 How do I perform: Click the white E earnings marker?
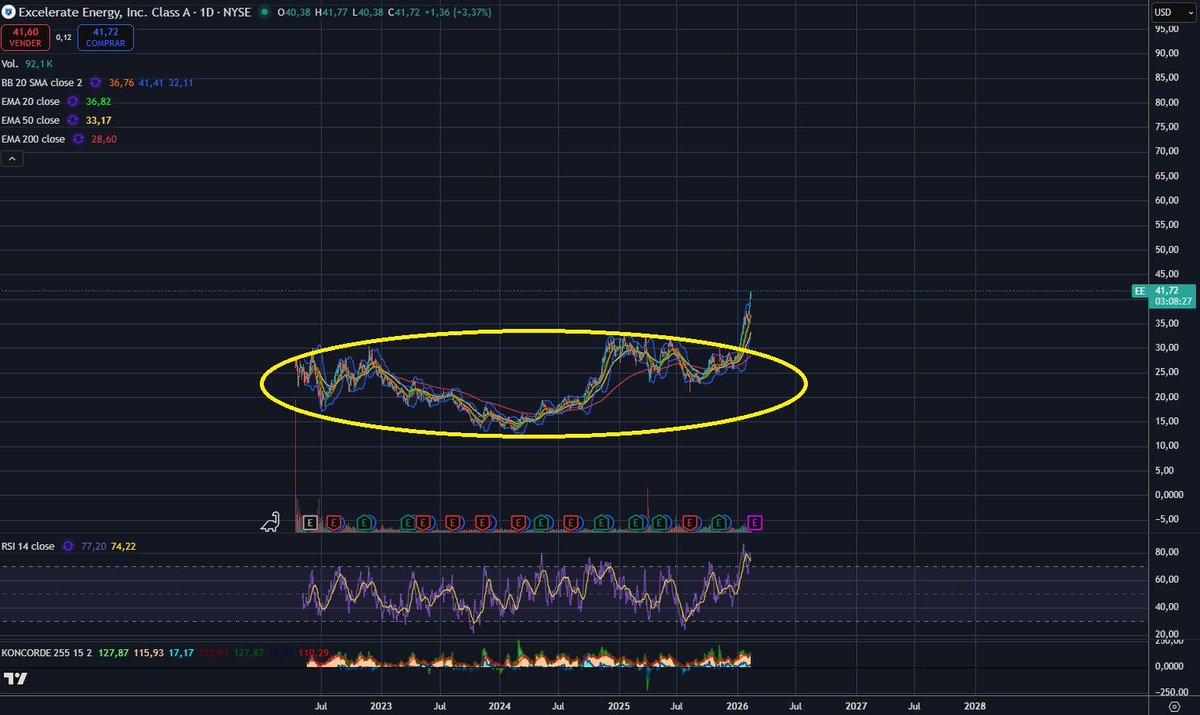click(x=310, y=522)
